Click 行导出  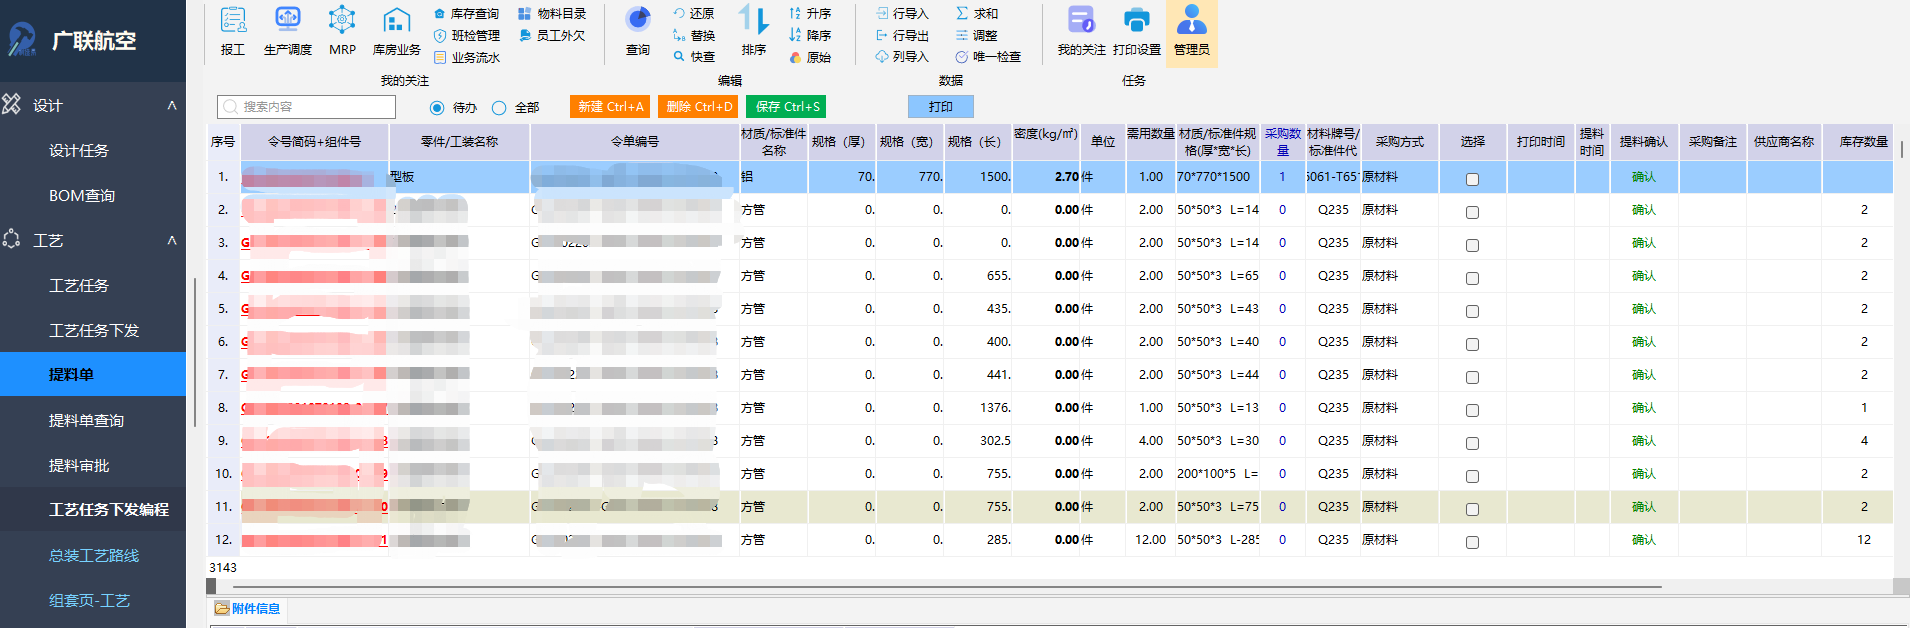point(902,36)
